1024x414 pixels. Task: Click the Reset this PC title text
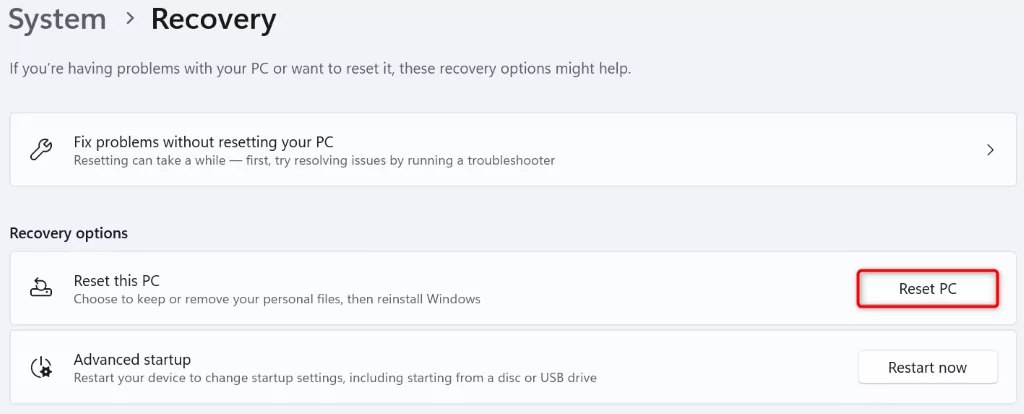(x=116, y=281)
